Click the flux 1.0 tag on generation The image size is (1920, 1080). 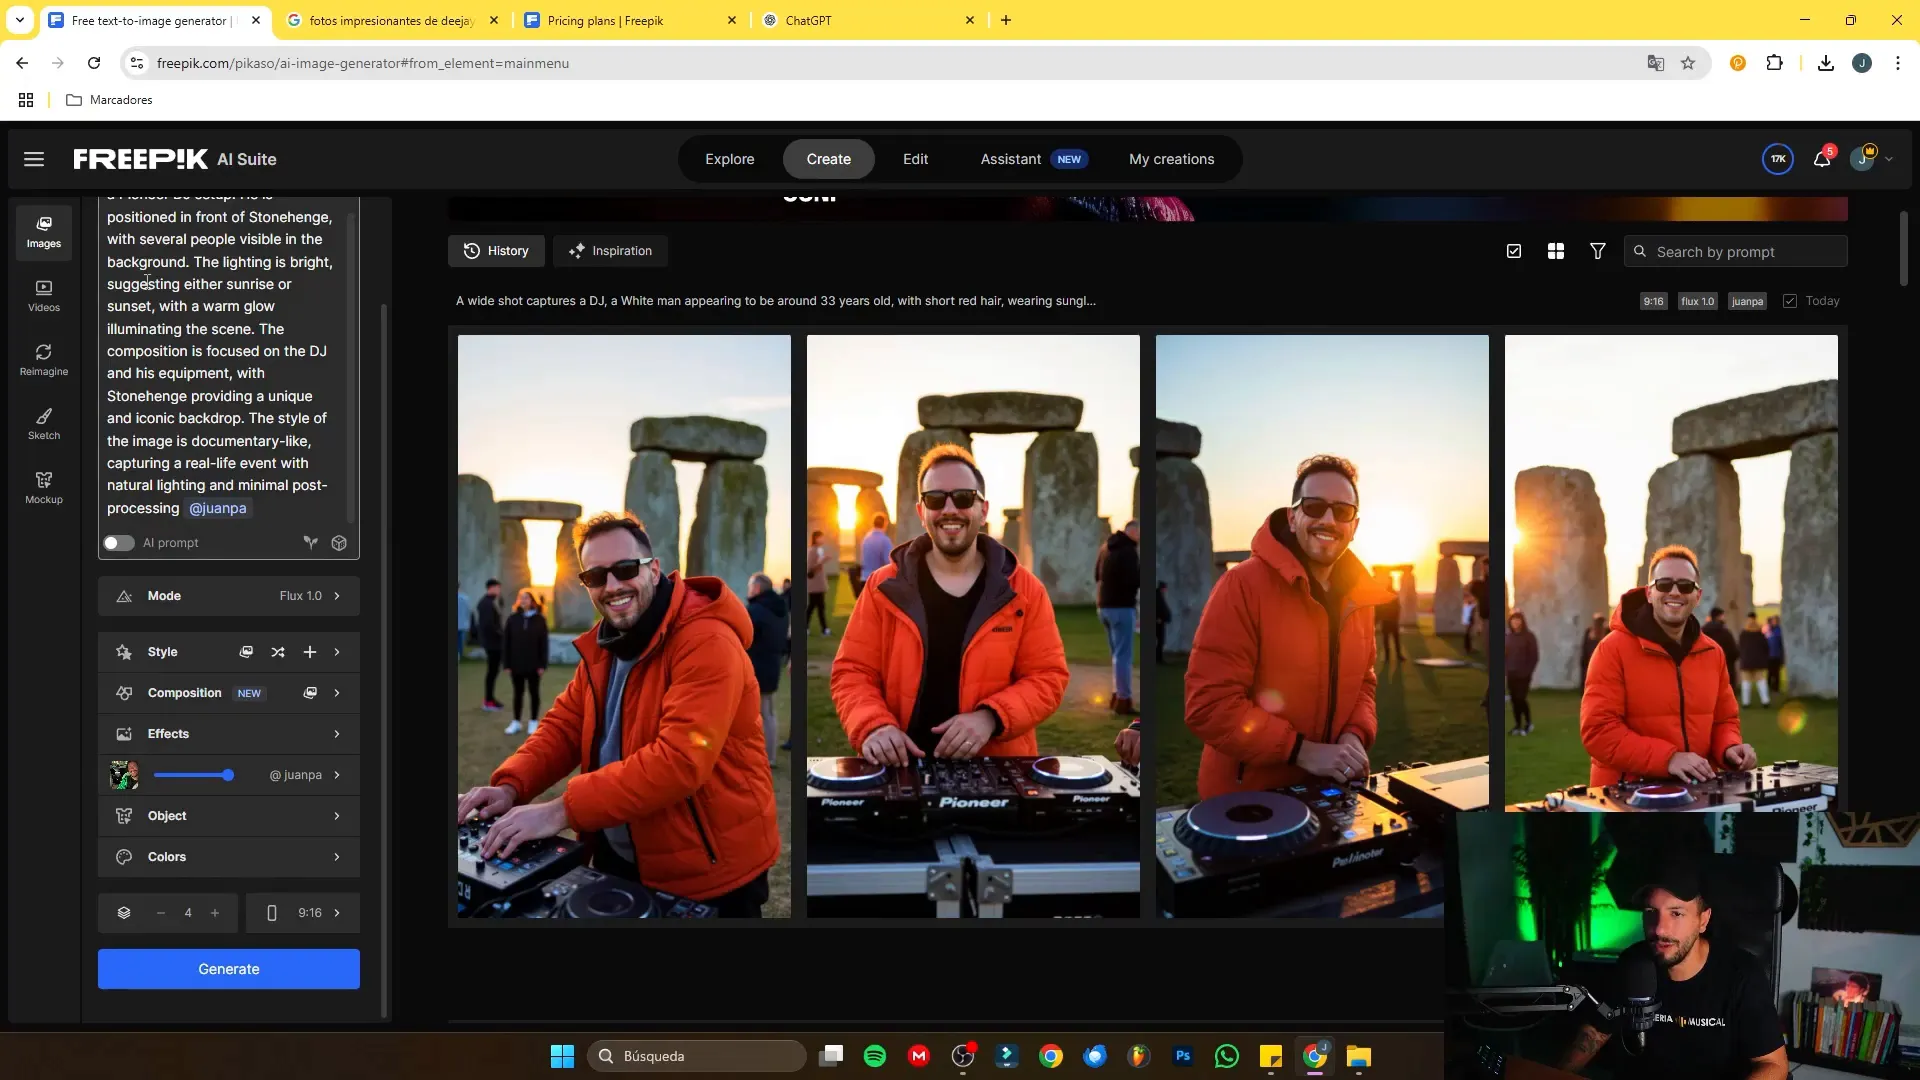1698,301
